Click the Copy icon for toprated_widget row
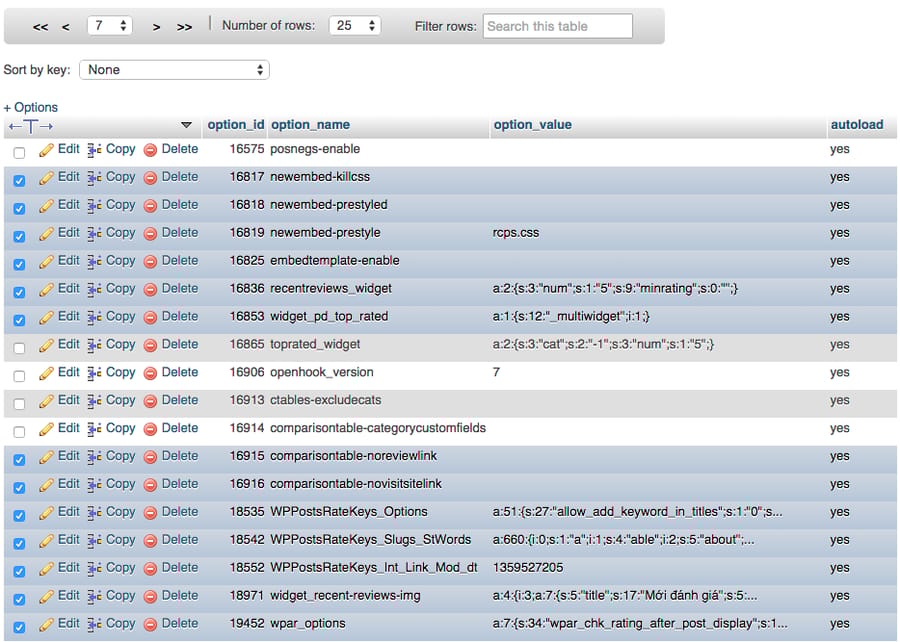This screenshot has height=642, width=900. coord(95,345)
